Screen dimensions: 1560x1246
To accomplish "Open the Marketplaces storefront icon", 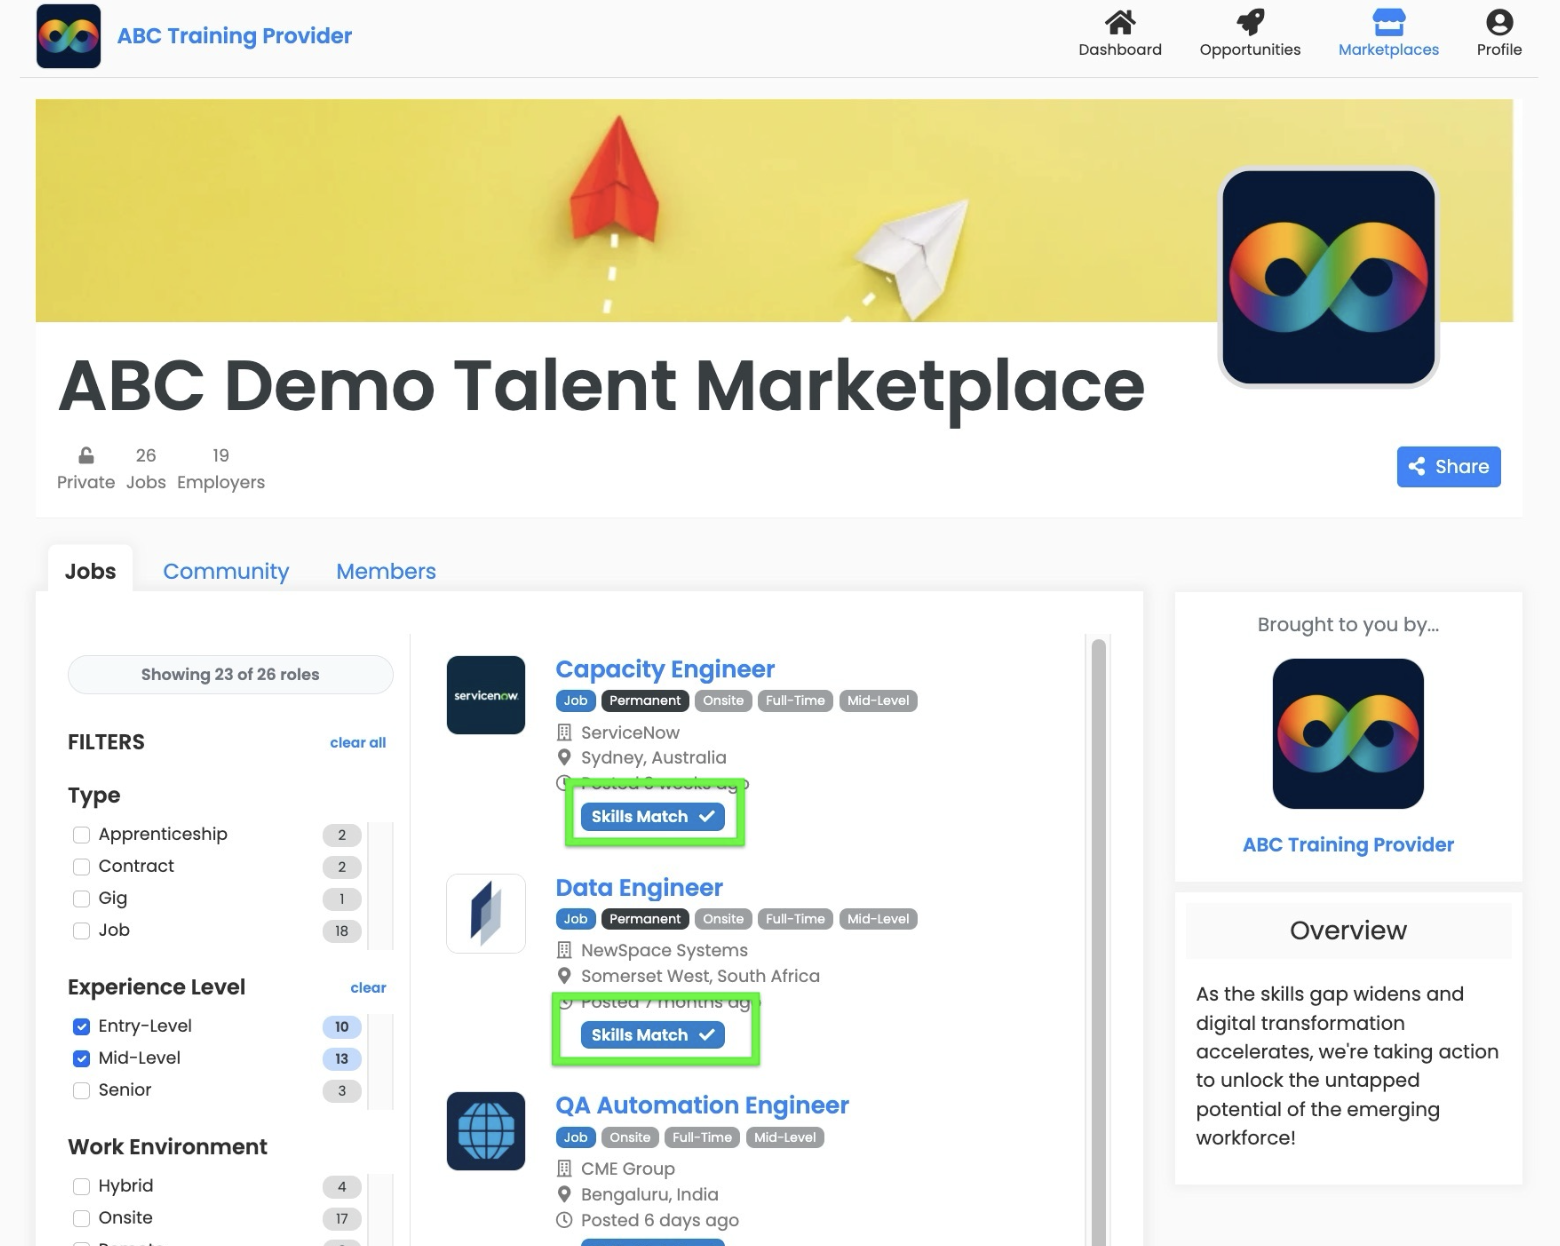I will pyautogui.click(x=1388, y=22).
